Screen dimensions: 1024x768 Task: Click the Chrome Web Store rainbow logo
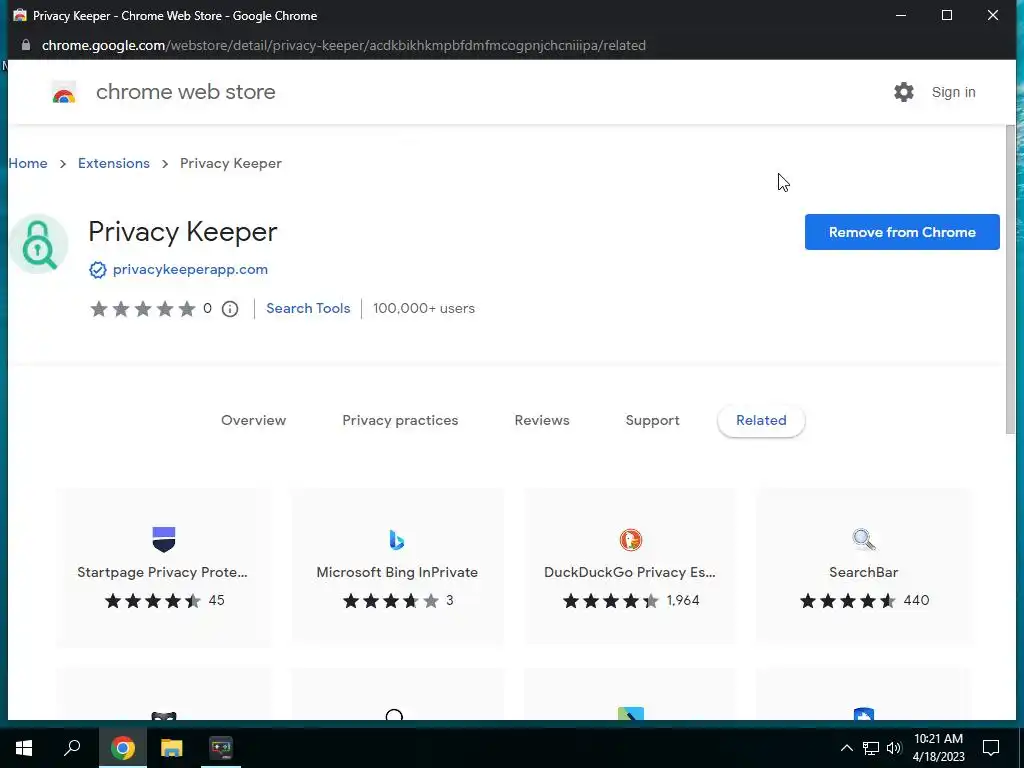[64, 93]
